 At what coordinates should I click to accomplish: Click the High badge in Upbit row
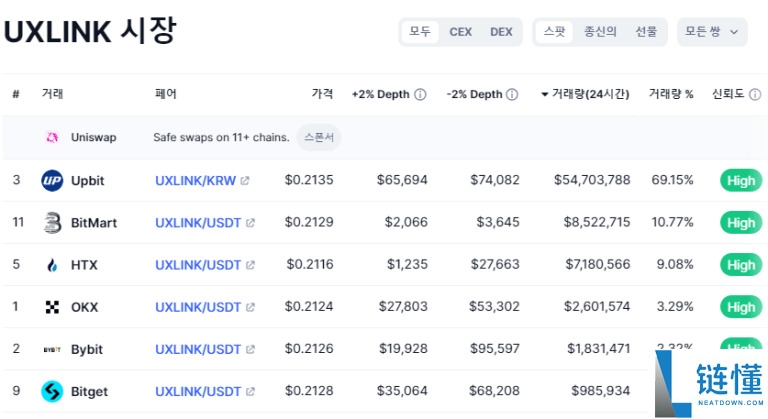coord(741,181)
